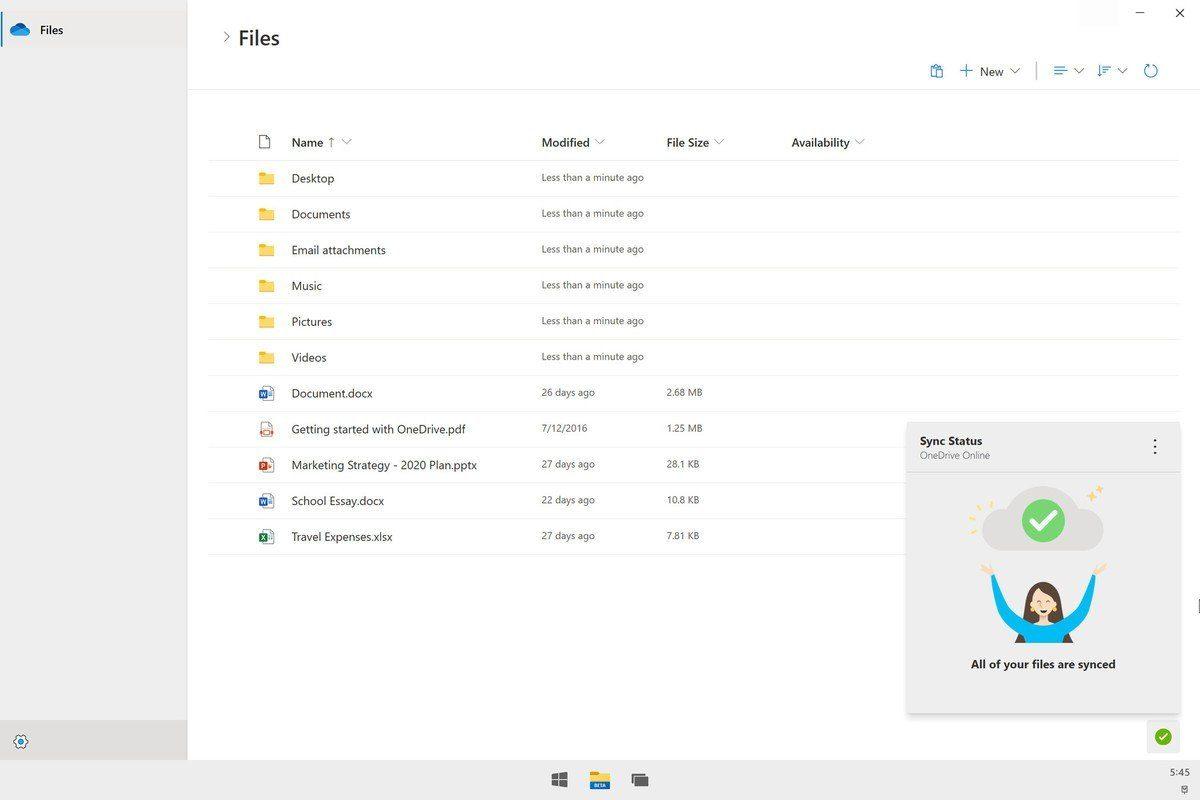The image size is (1200, 800).
Task: Click the Word icon next to Document.docx
Action: pos(266,393)
